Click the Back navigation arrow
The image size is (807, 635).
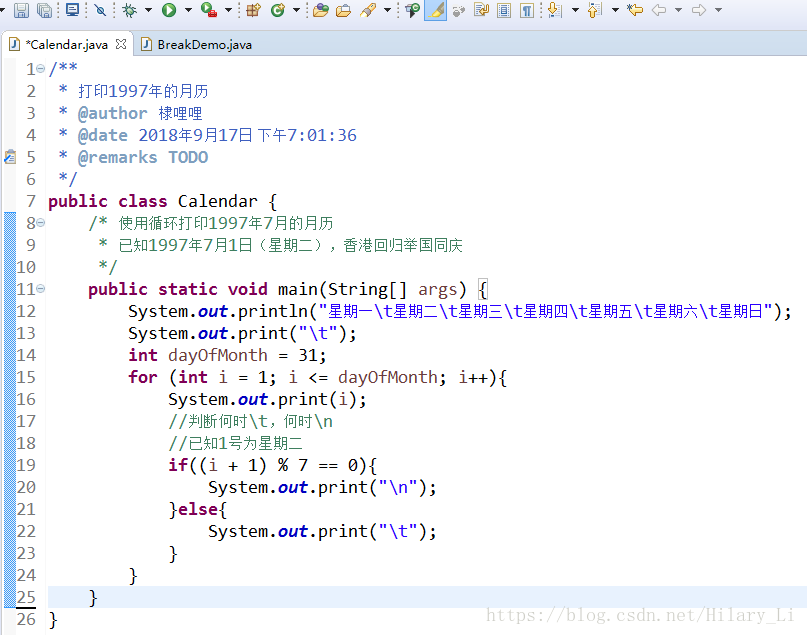click(x=659, y=10)
